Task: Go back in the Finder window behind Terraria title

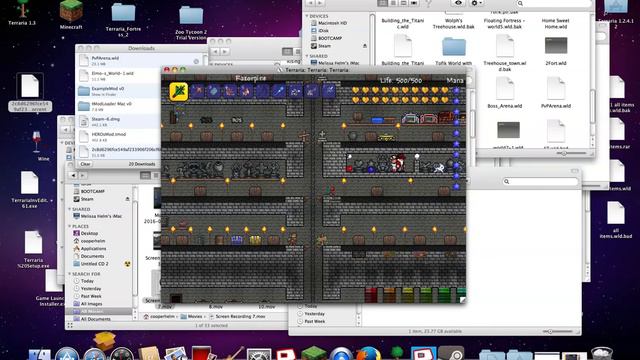Action: point(215,51)
